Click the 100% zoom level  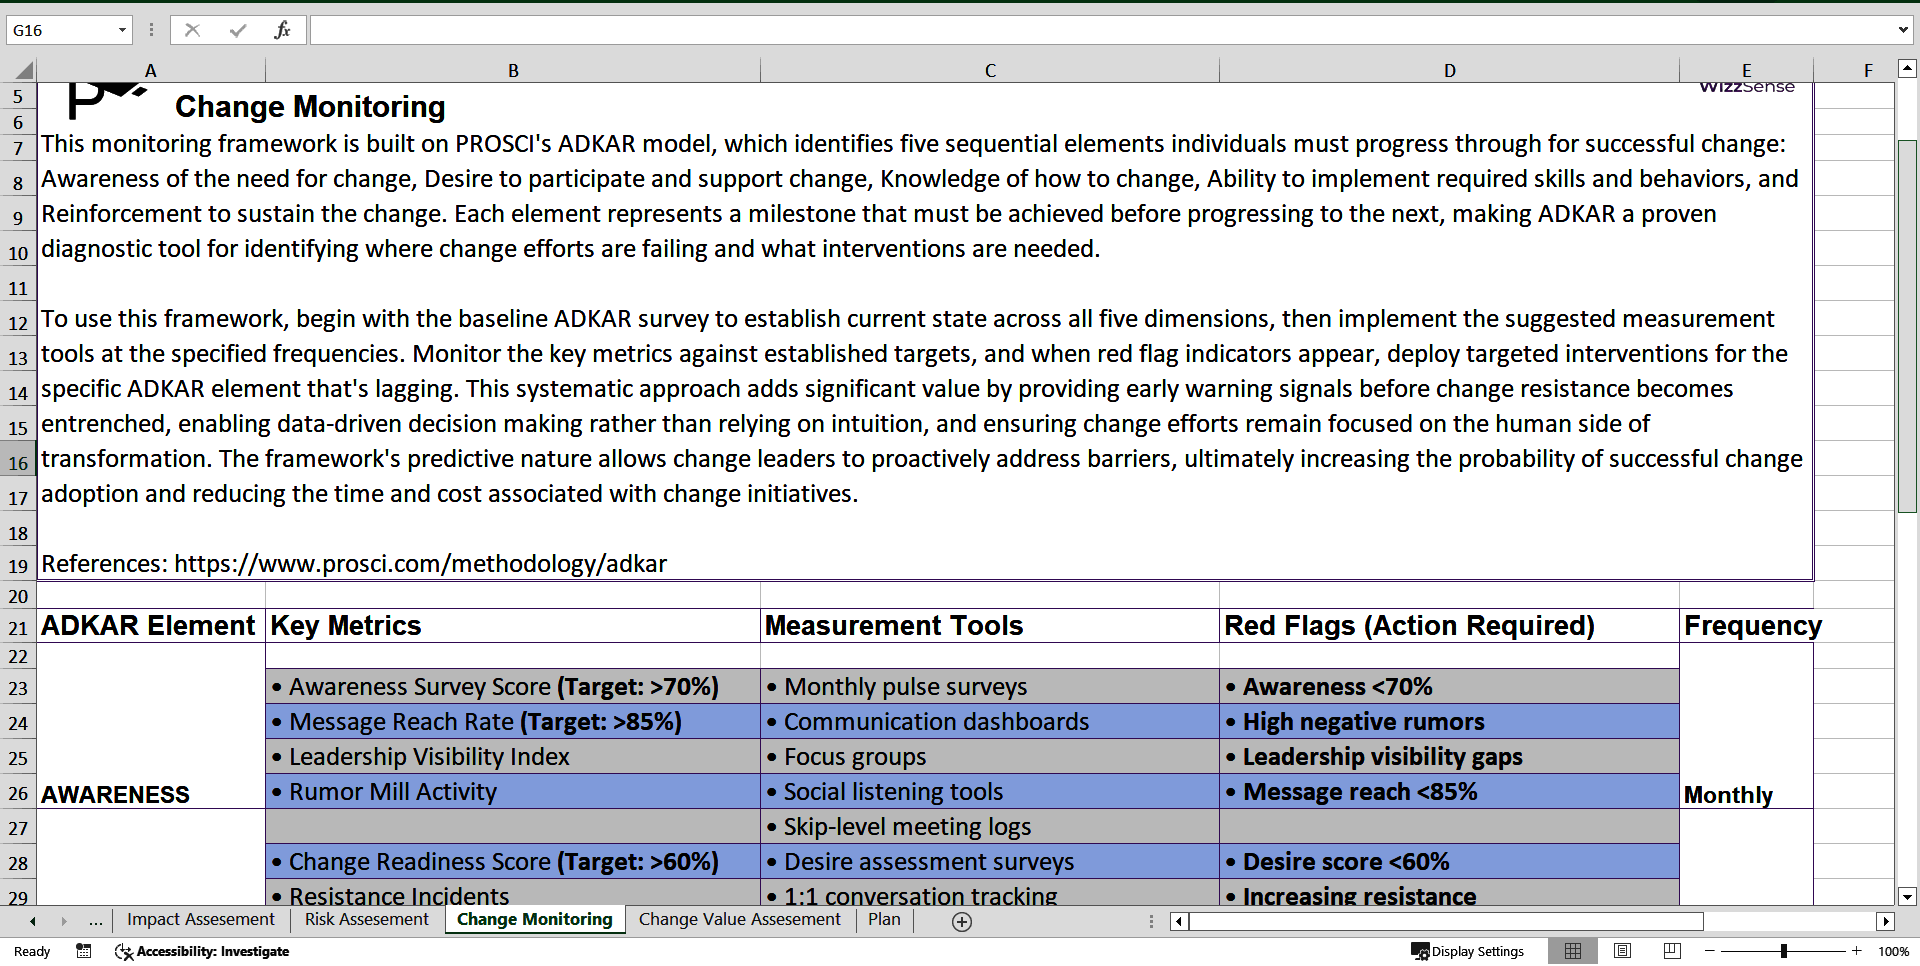[x=1893, y=951]
